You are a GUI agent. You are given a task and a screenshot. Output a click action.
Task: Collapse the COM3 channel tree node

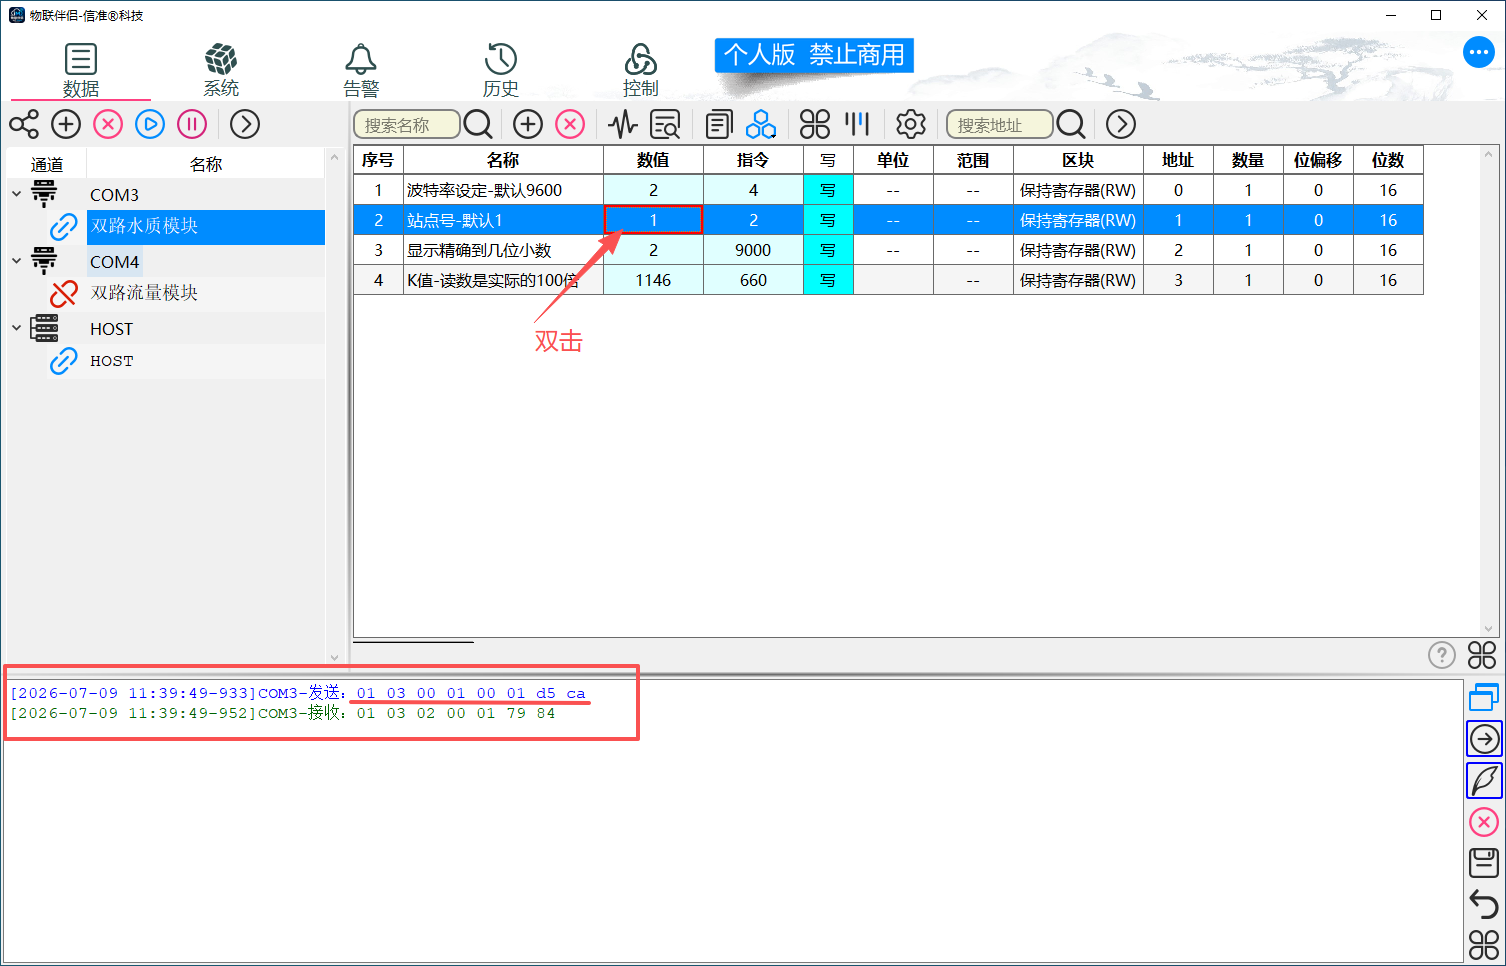[x=16, y=194]
